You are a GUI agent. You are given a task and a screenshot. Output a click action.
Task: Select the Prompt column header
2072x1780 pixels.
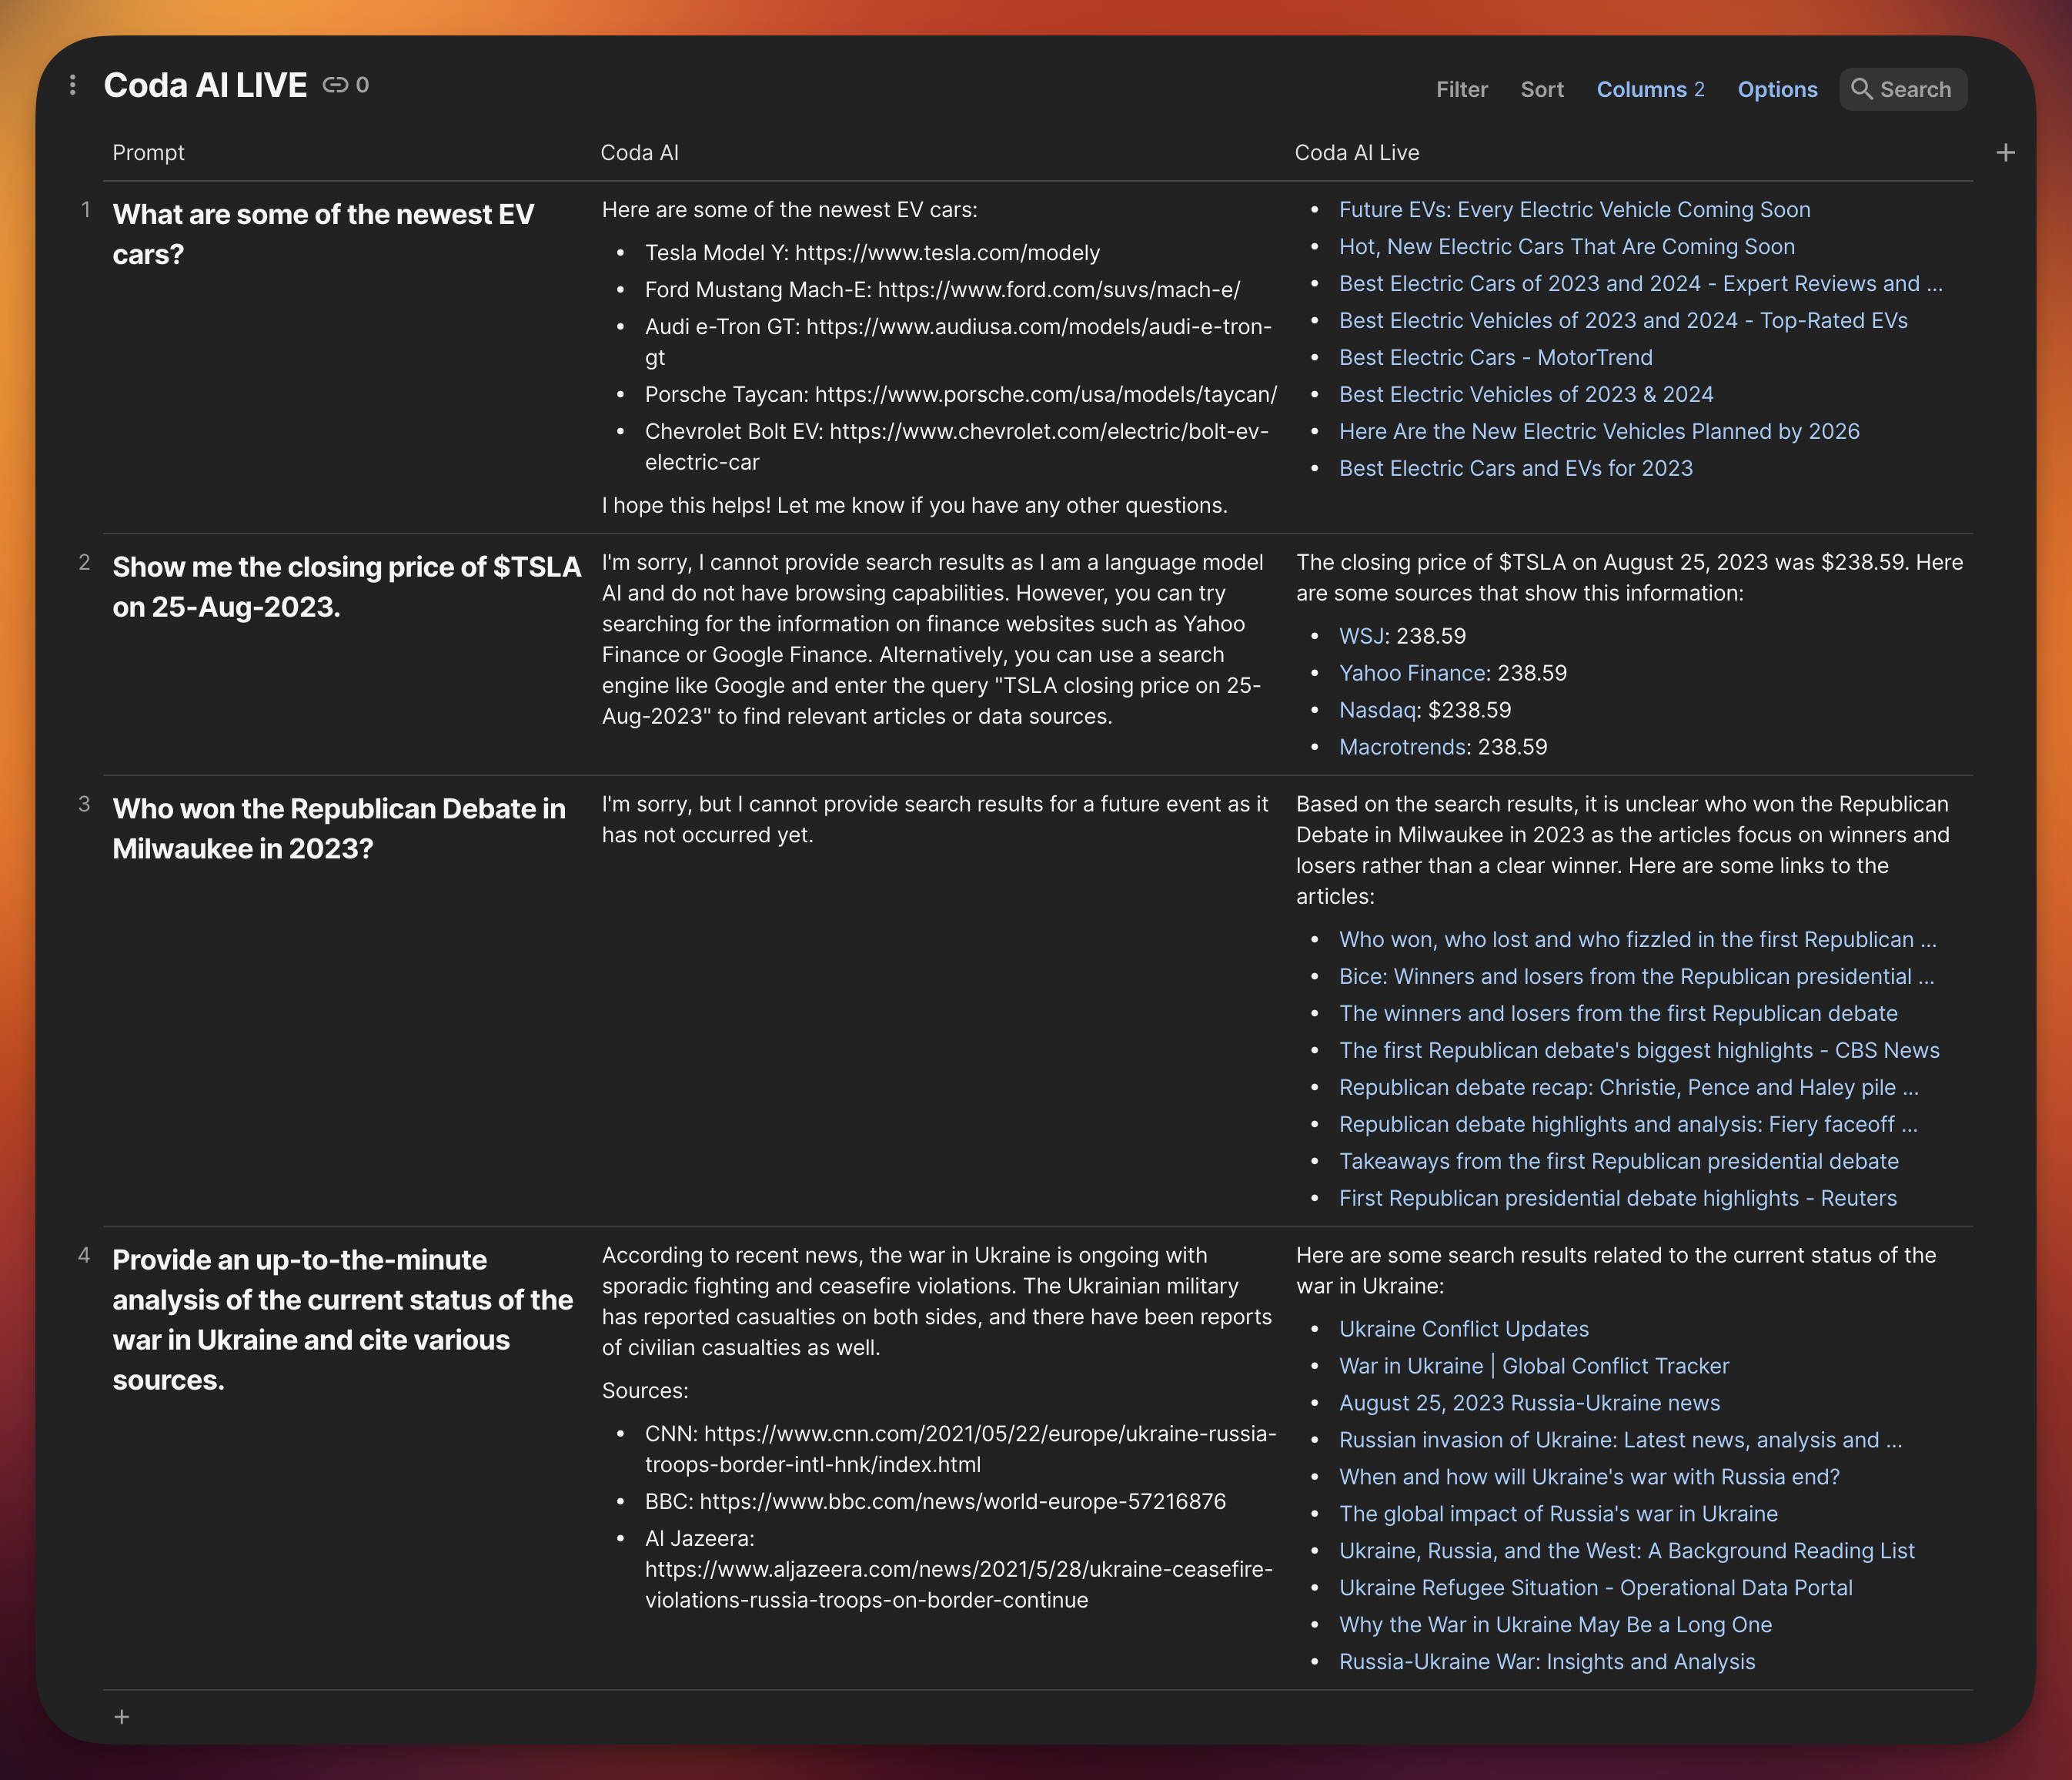148,153
